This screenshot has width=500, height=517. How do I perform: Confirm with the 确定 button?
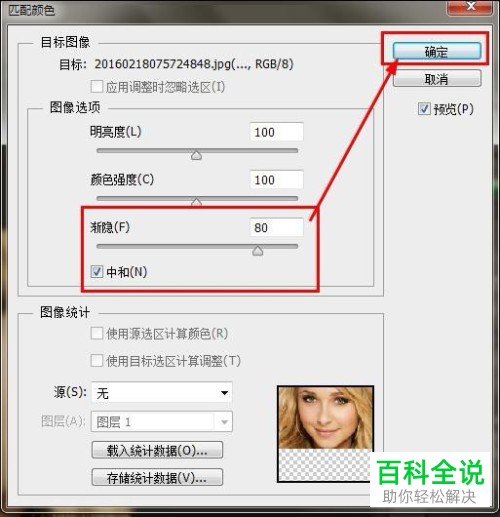point(437,51)
